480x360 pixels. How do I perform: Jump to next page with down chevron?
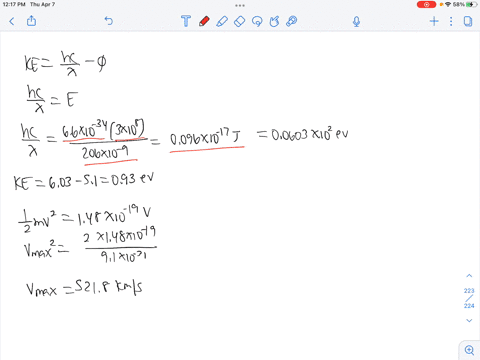[x=469, y=320]
